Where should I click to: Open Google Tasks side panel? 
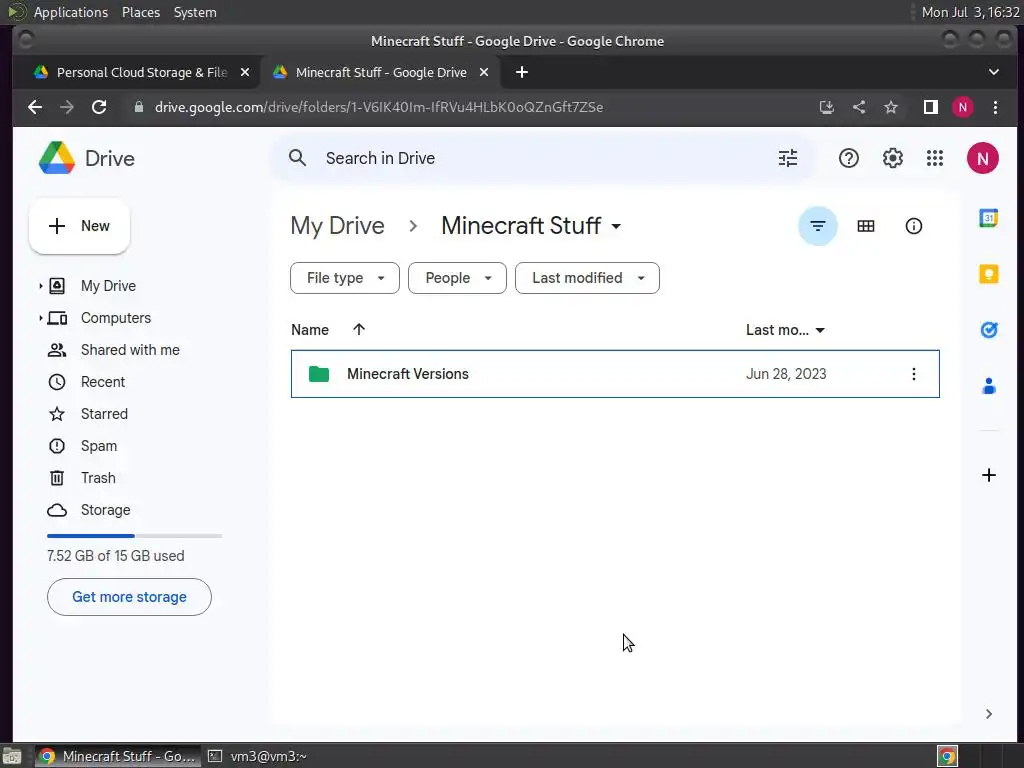point(988,330)
